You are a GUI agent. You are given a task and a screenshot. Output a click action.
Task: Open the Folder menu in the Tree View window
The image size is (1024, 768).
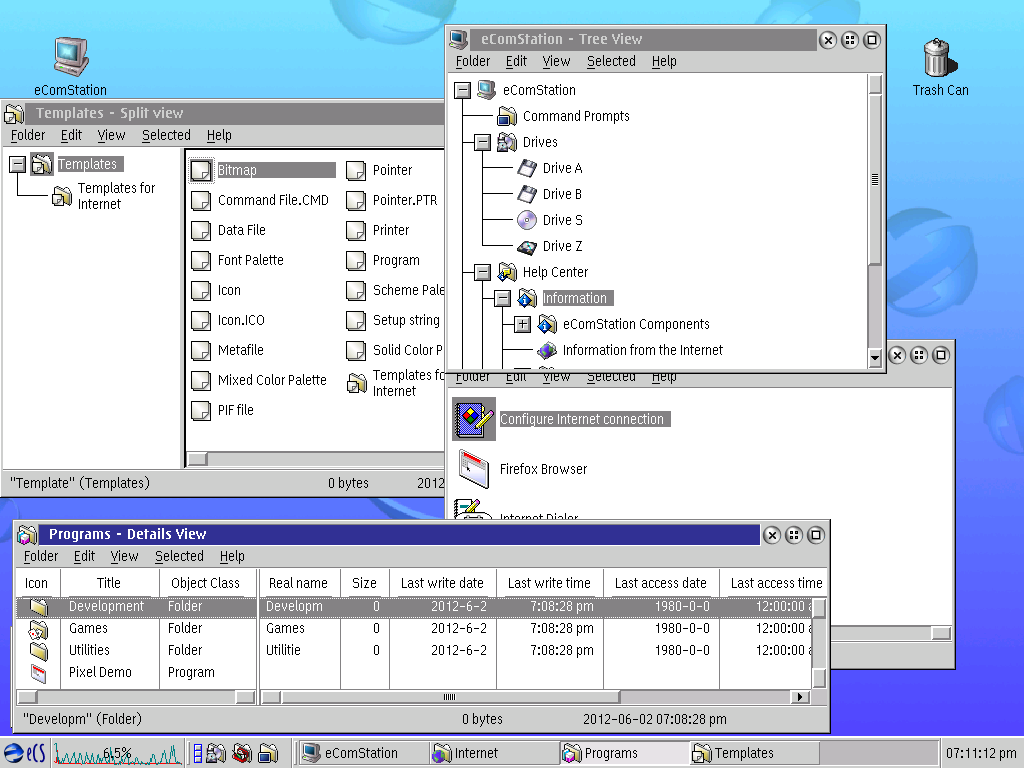473,61
